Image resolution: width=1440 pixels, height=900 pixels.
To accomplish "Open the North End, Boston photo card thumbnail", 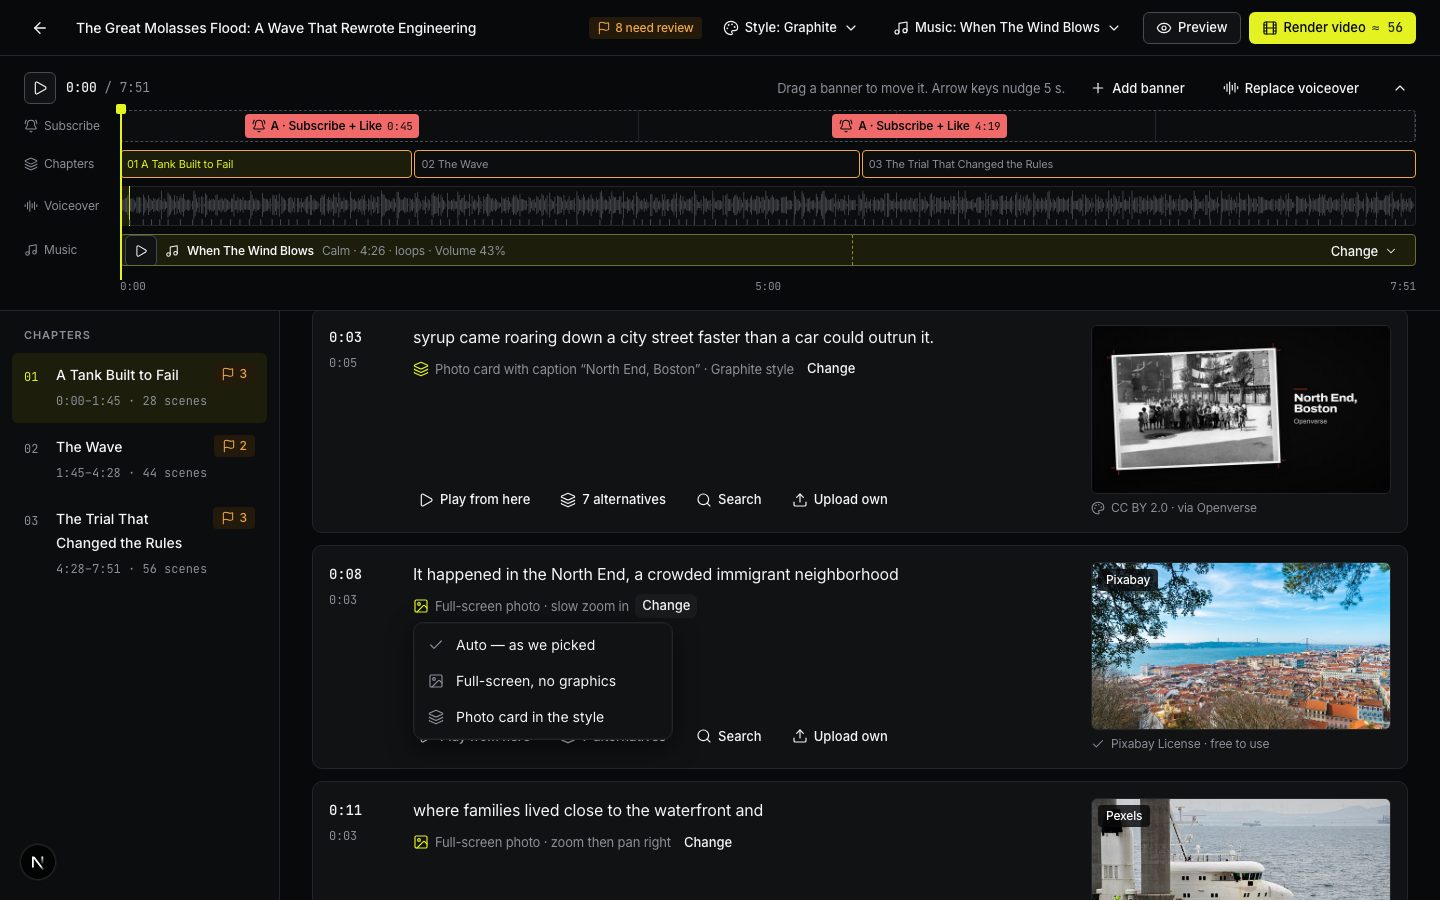I will [x=1241, y=409].
